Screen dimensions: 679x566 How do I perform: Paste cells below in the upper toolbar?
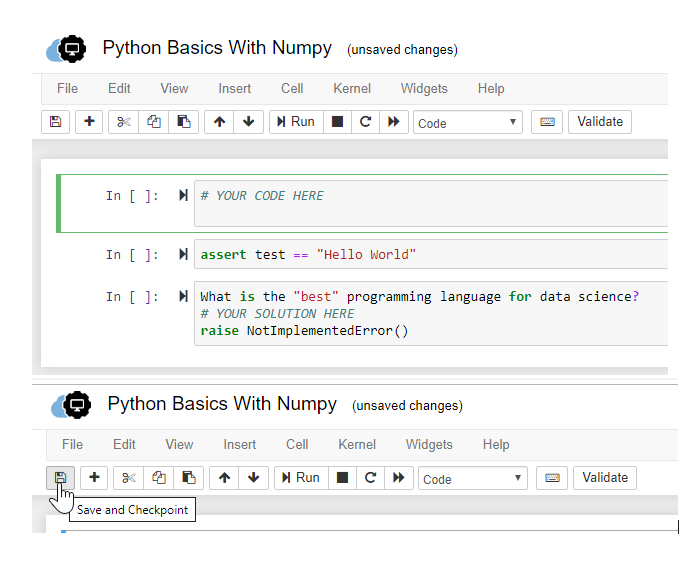pos(184,122)
